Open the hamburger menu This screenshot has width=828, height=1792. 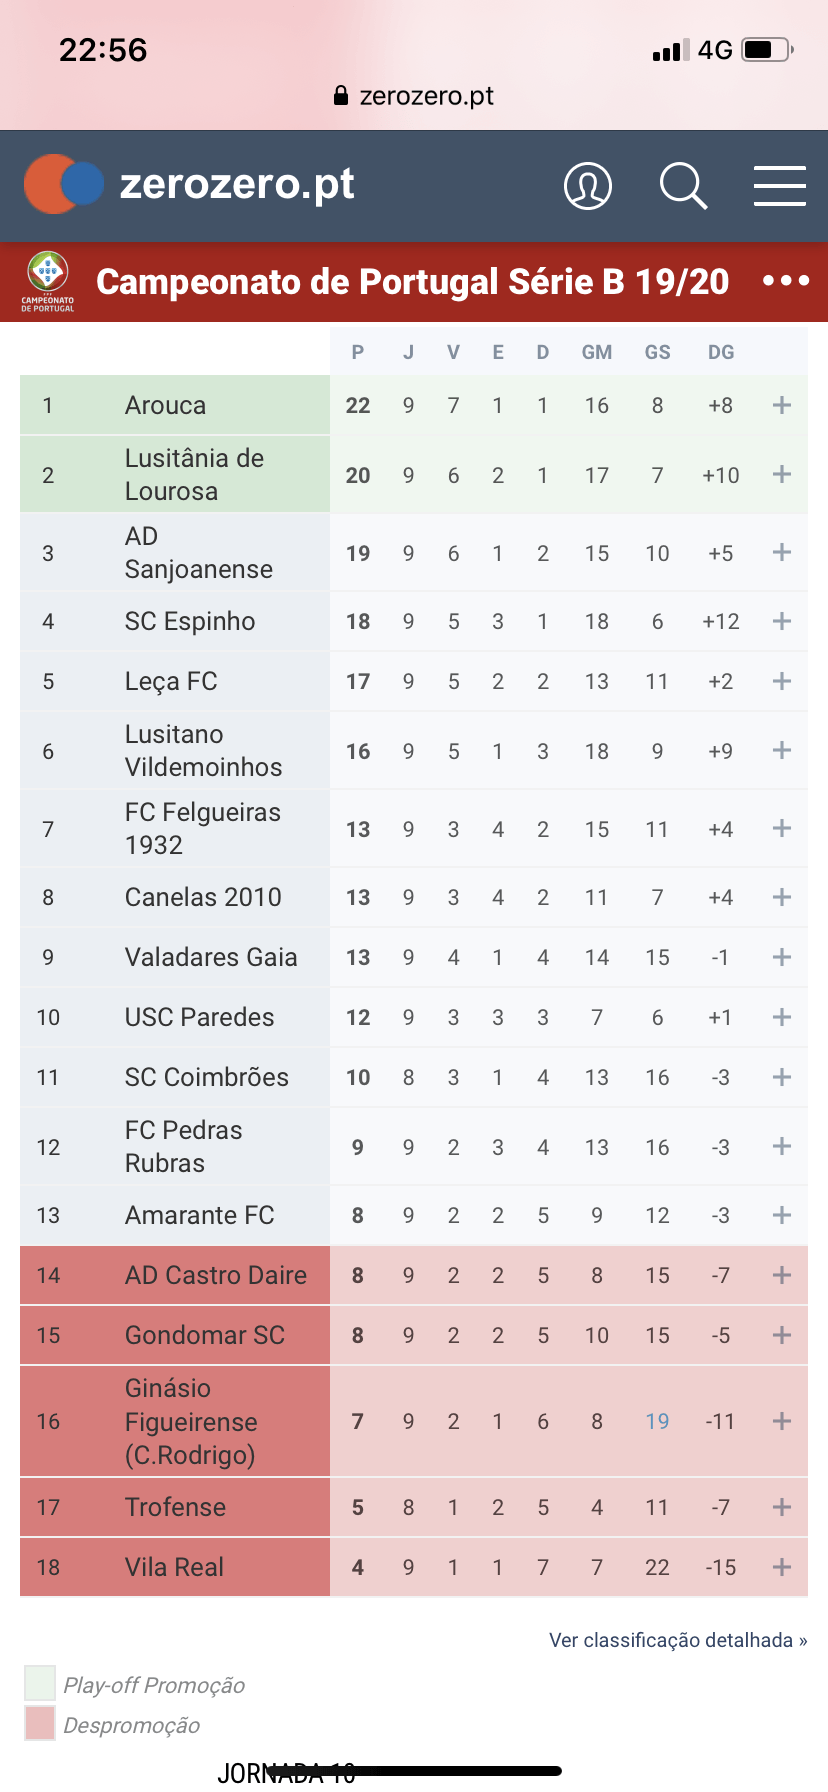[x=780, y=186]
